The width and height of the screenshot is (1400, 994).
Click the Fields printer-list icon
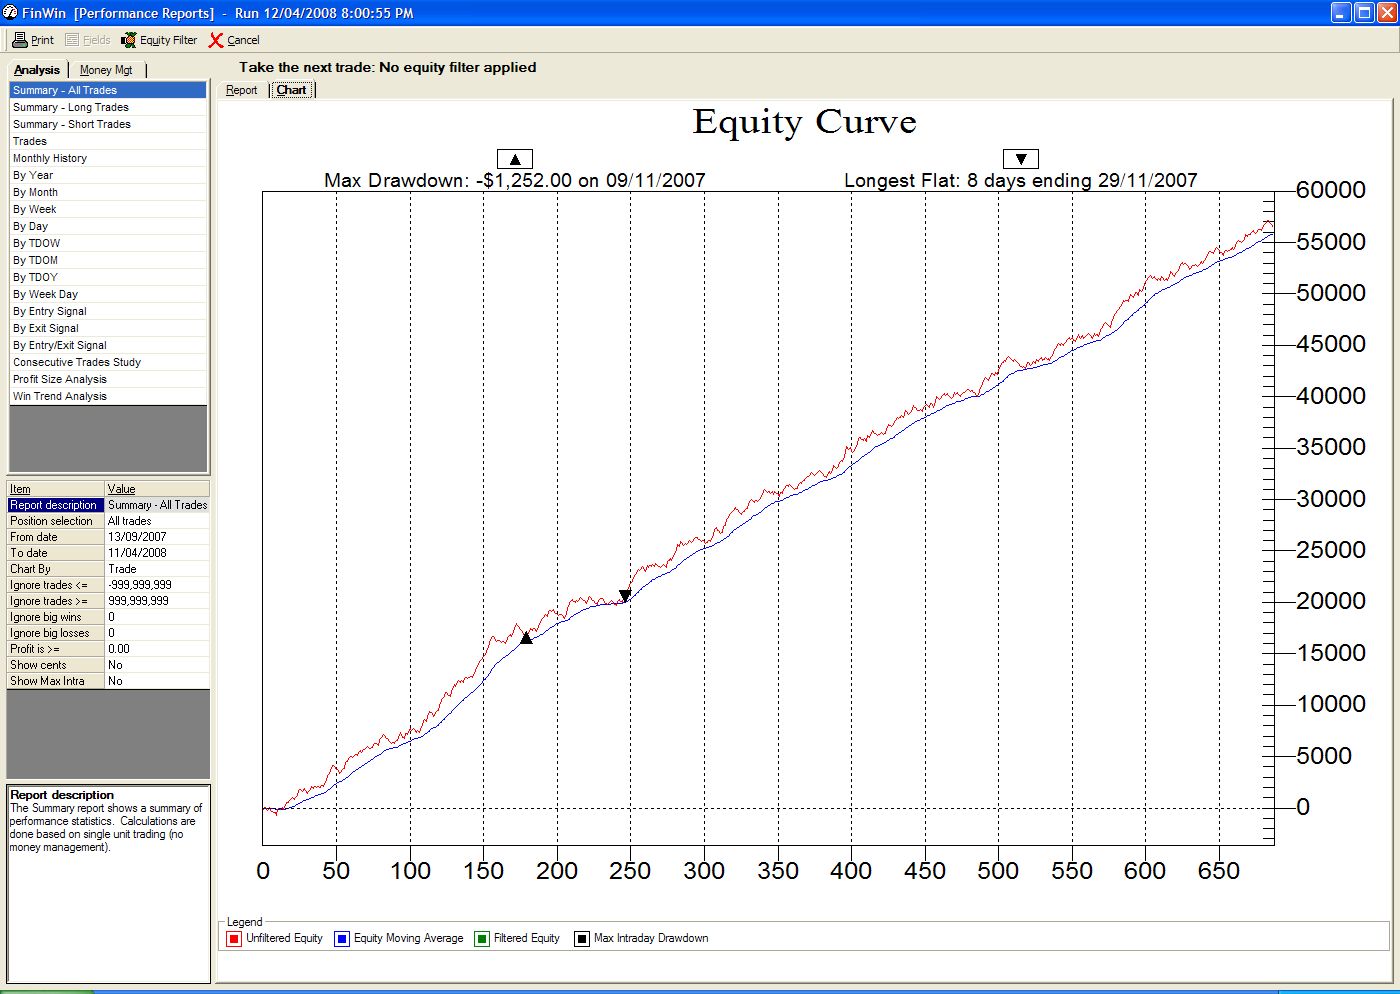72,40
